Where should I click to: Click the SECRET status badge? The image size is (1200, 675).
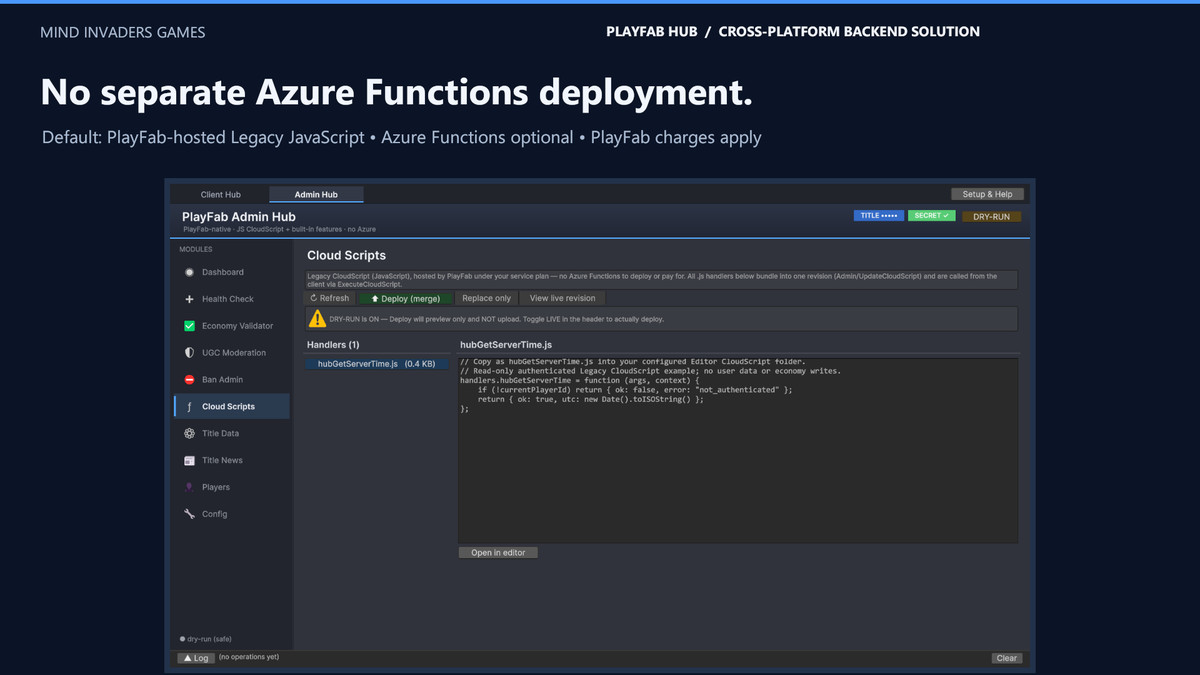pyautogui.click(x=931, y=216)
